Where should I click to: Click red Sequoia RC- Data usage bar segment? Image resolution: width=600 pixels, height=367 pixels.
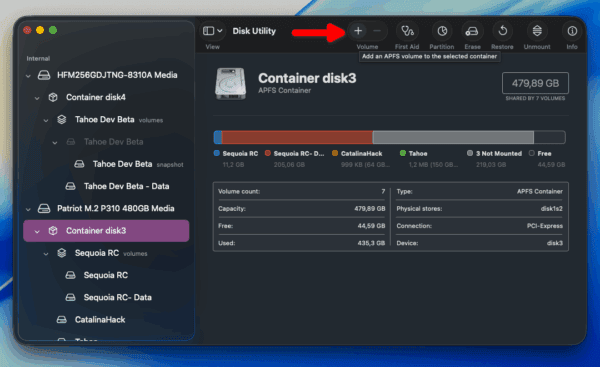tap(297, 137)
